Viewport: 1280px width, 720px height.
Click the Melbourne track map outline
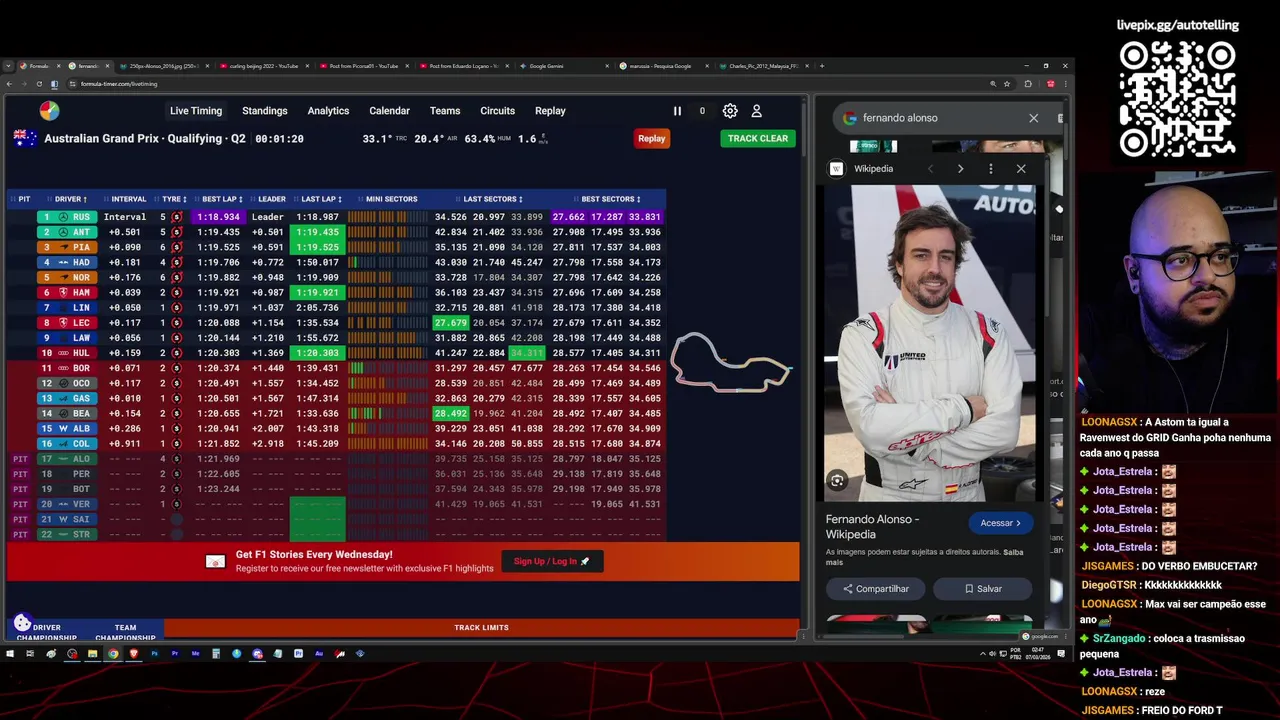(x=731, y=361)
